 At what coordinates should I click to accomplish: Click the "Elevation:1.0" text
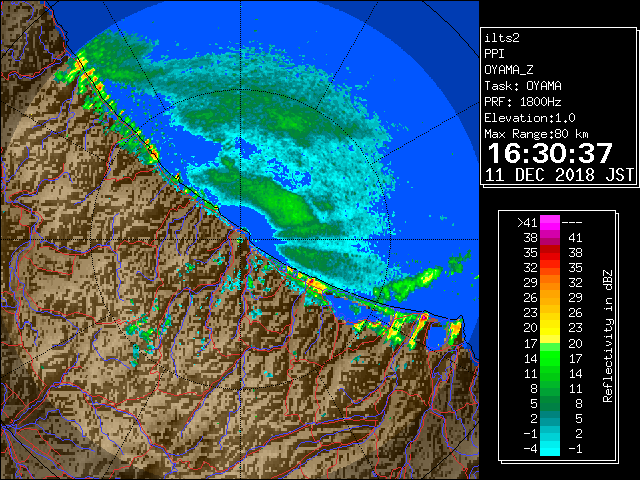coord(530,118)
